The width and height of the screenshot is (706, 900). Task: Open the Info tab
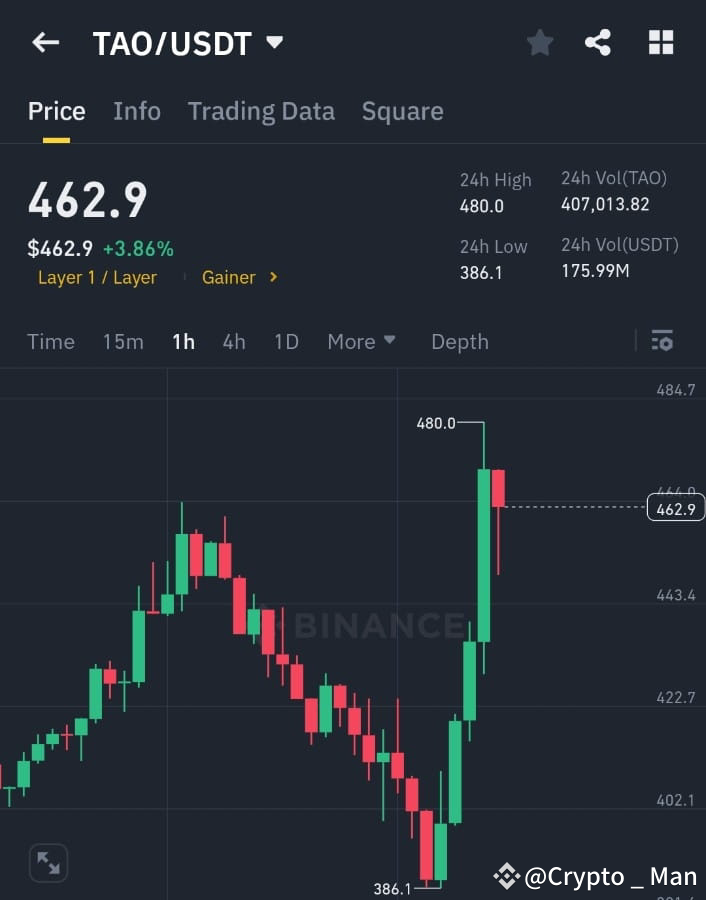point(137,111)
